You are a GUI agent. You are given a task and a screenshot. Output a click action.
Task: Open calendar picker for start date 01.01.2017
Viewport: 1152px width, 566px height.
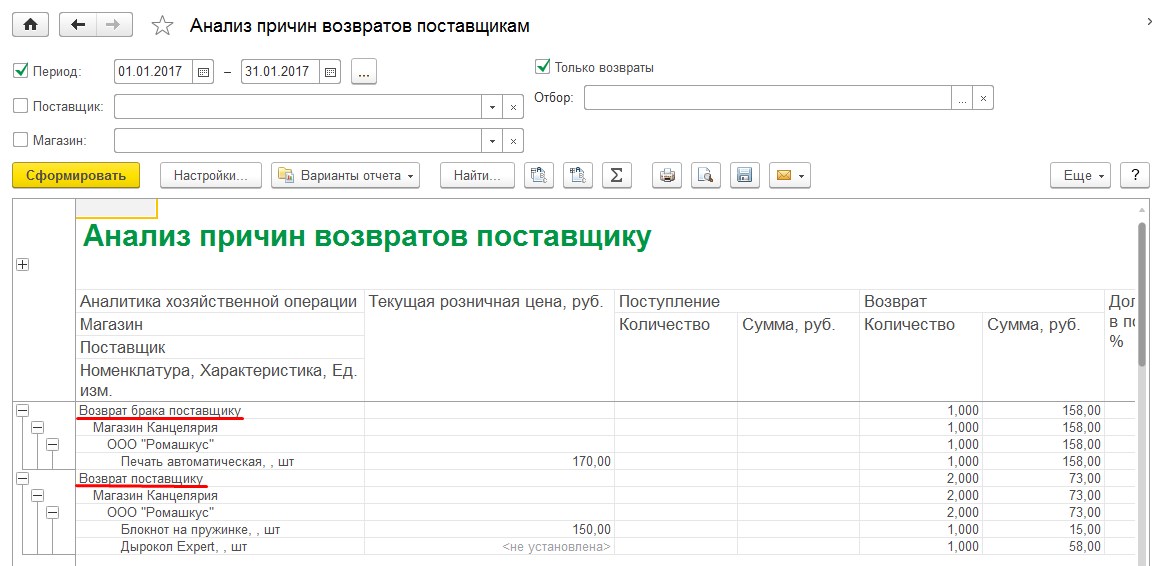pos(203,72)
